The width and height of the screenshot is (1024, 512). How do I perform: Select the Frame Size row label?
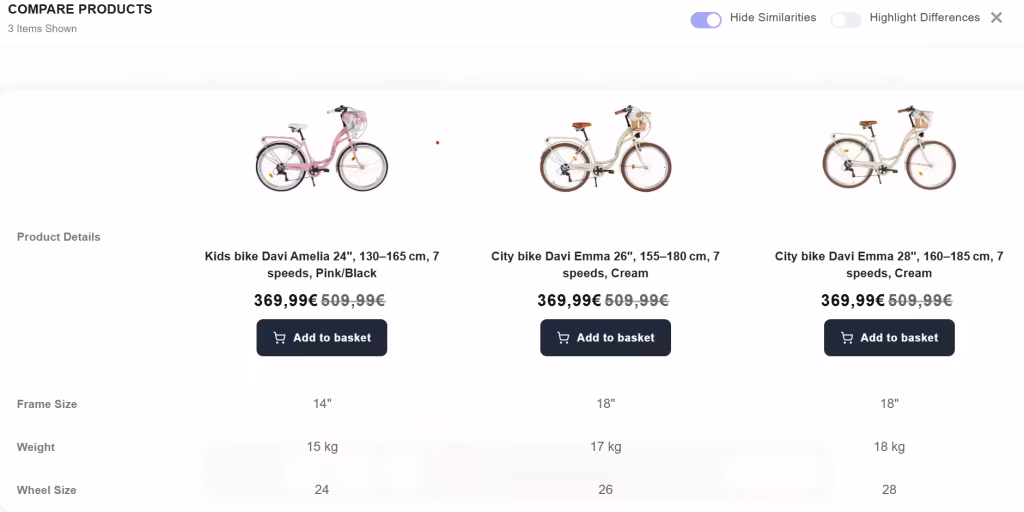[47, 404]
